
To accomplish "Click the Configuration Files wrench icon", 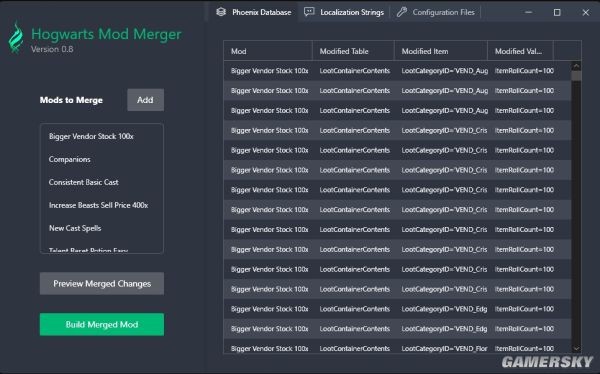I will point(401,12).
